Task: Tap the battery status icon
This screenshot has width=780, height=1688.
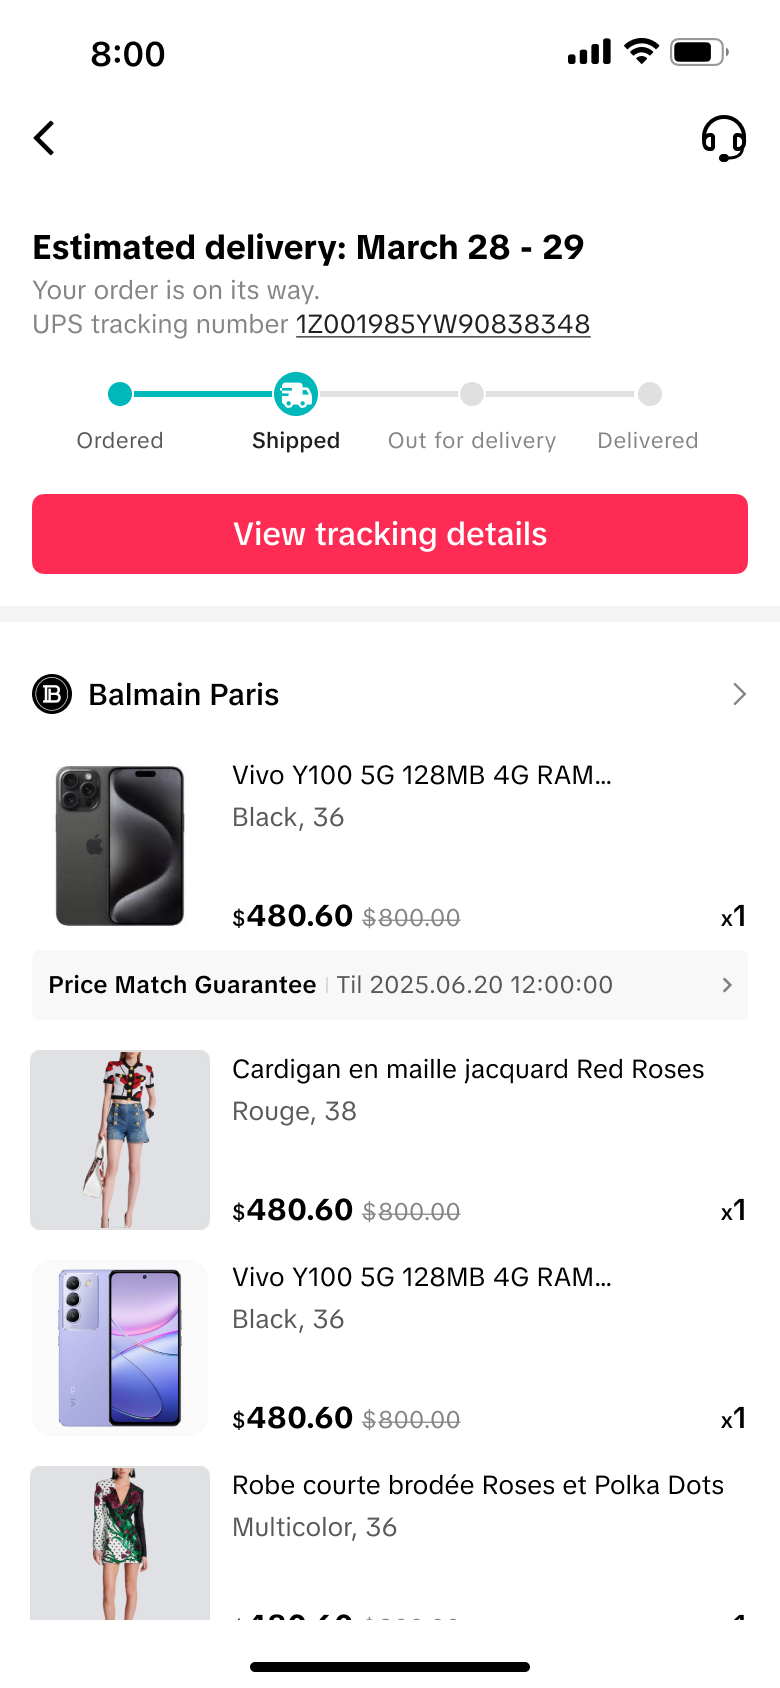Action: point(699,52)
